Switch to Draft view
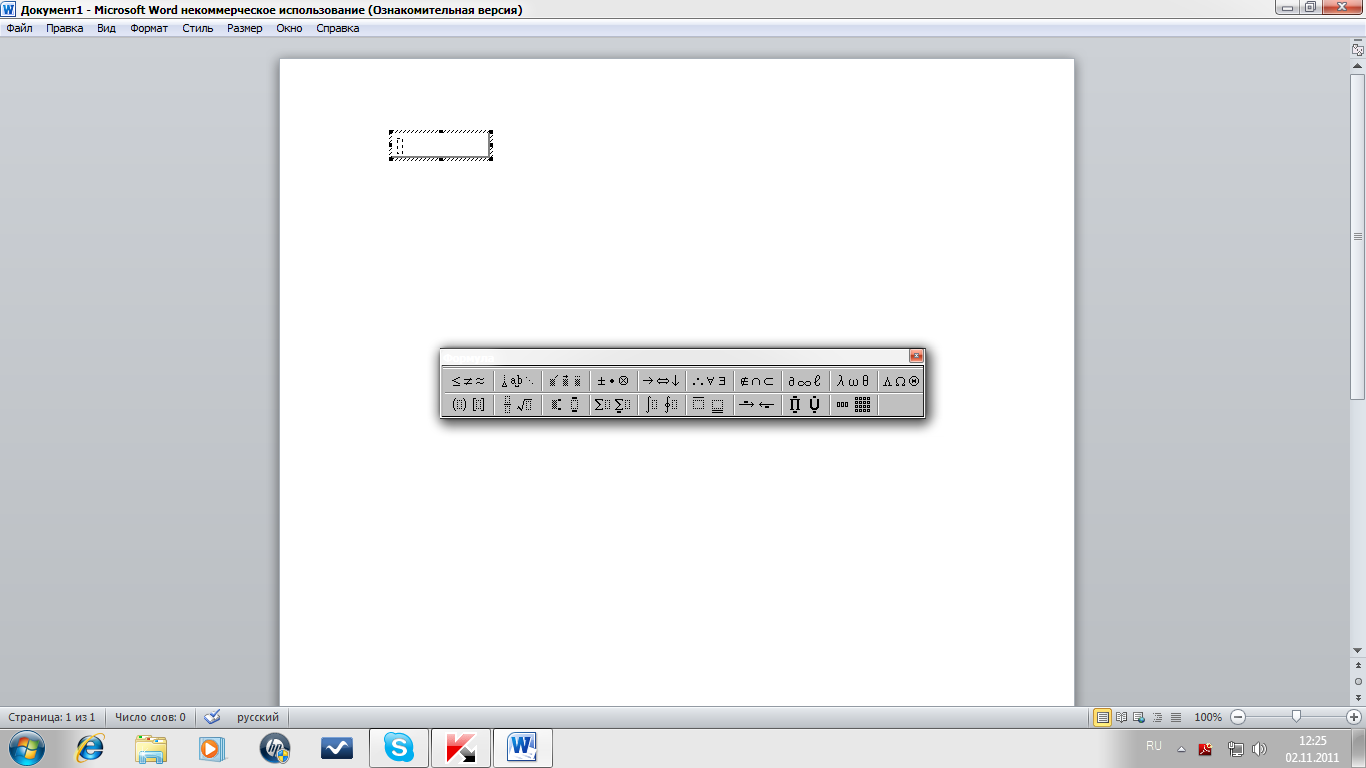Image resolution: width=1366 pixels, height=768 pixels. pyautogui.click(x=1176, y=717)
